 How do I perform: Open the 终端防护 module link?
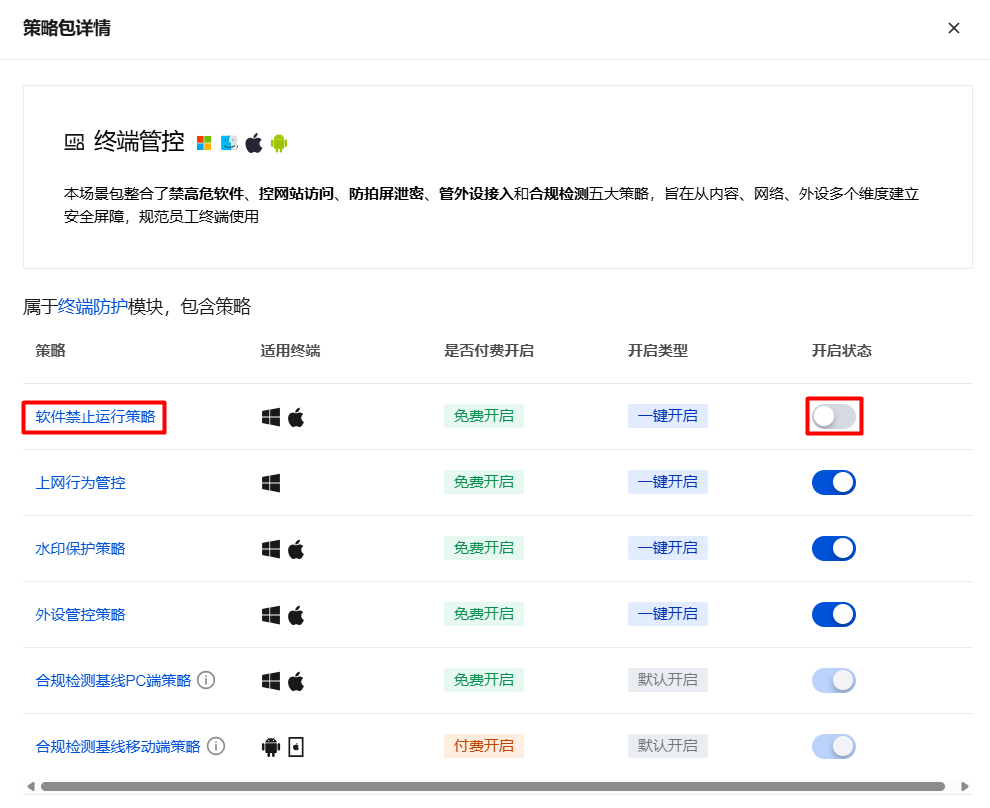pos(93,306)
